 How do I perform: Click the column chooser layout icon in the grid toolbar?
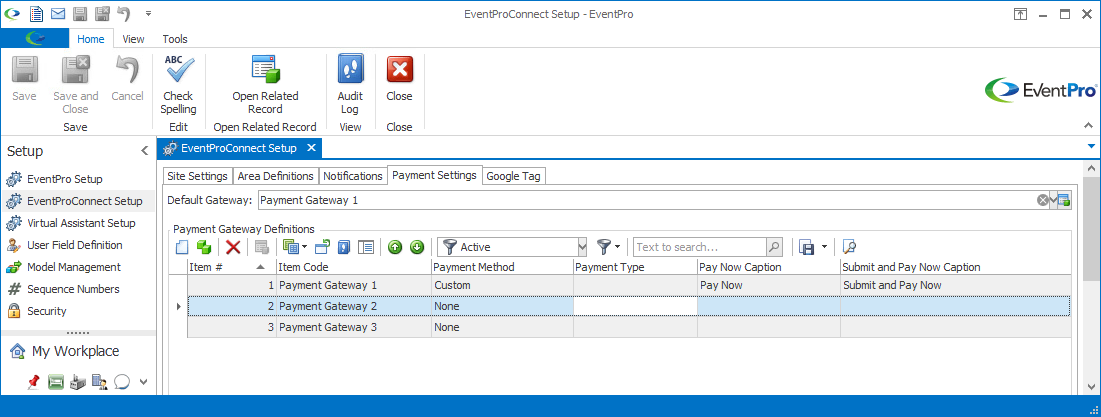[366, 247]
